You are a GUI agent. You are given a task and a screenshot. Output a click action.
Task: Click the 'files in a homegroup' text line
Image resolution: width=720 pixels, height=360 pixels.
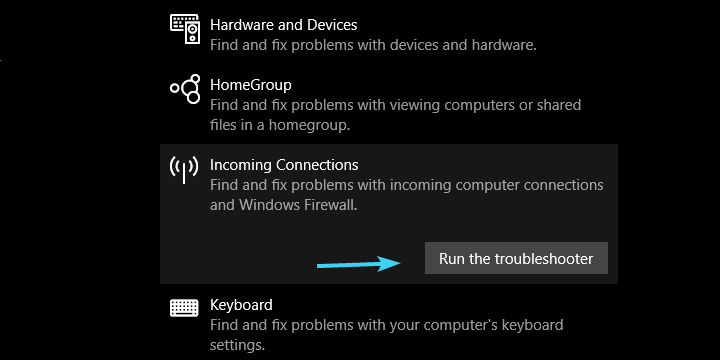tap(280, 125)
